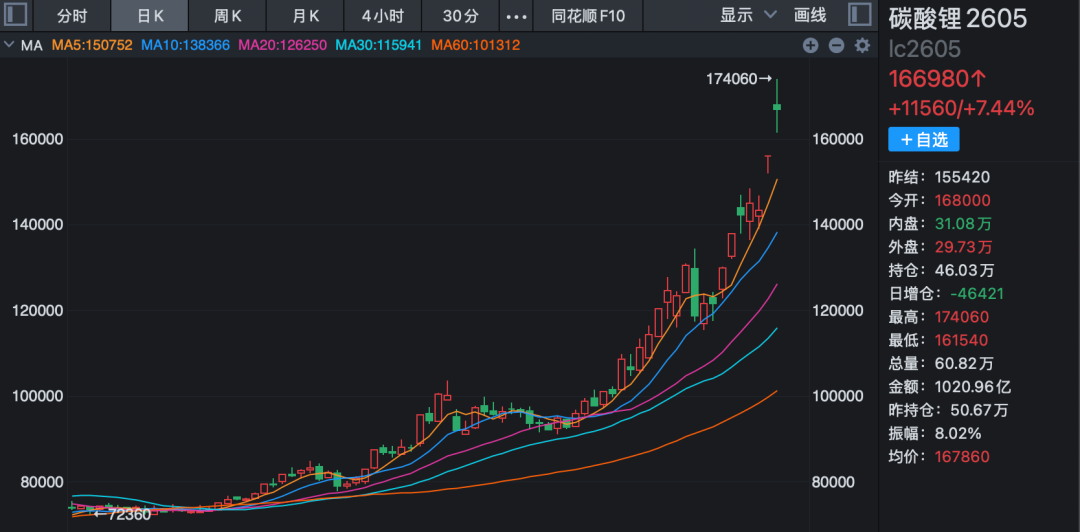Switch to the 周K tab
1080x532 pixels.
[x=228, y=15]
